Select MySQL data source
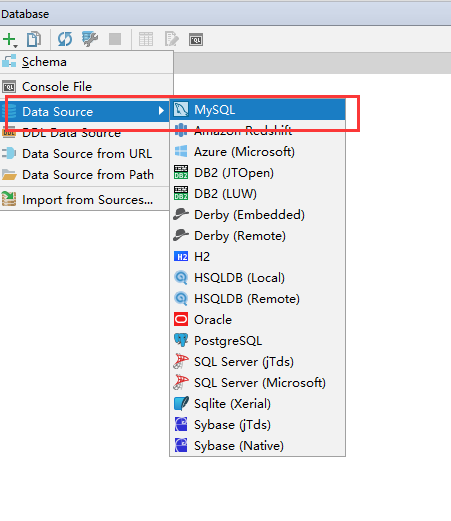 pos(257,110)
